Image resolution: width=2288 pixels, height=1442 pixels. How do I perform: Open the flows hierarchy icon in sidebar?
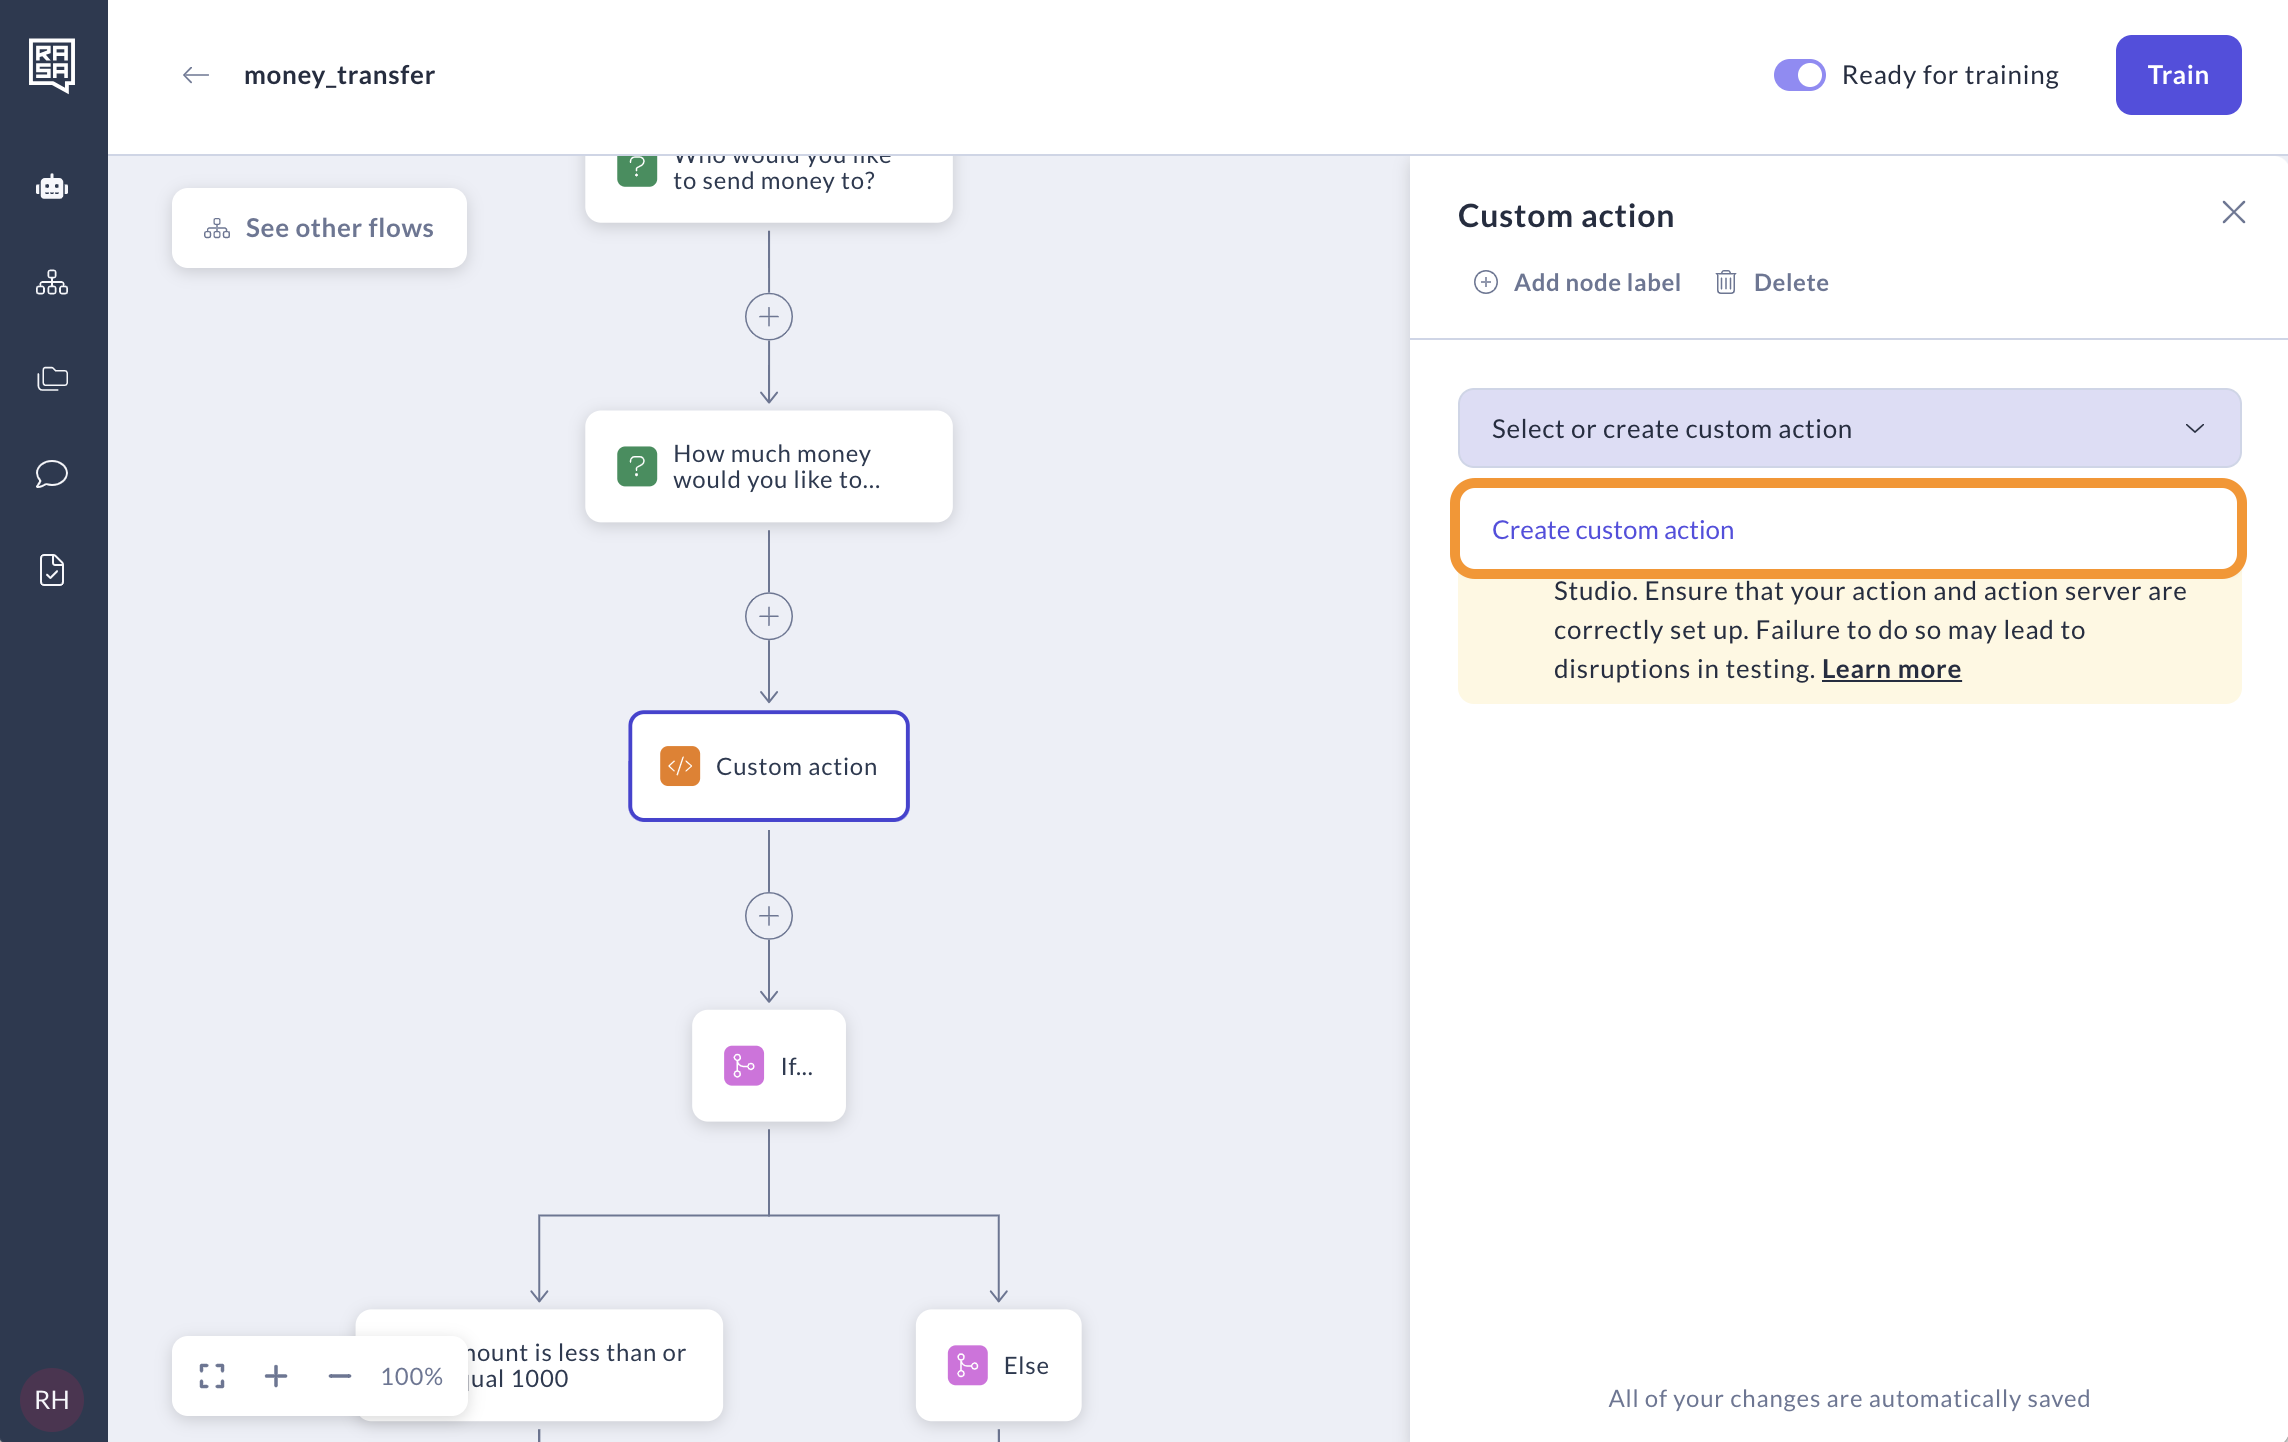tap(52, 283)
